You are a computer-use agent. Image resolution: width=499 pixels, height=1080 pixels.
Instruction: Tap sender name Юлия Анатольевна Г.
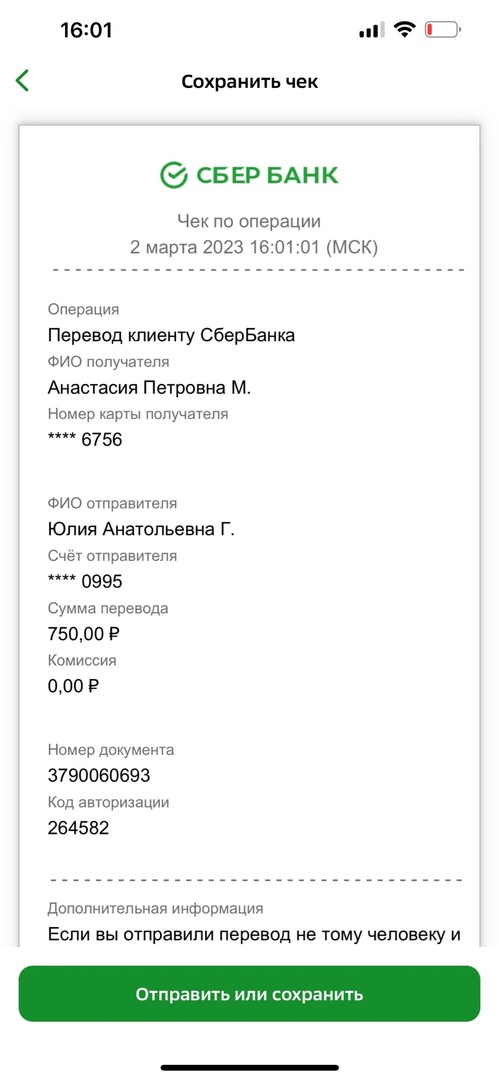tap(141, 529)
